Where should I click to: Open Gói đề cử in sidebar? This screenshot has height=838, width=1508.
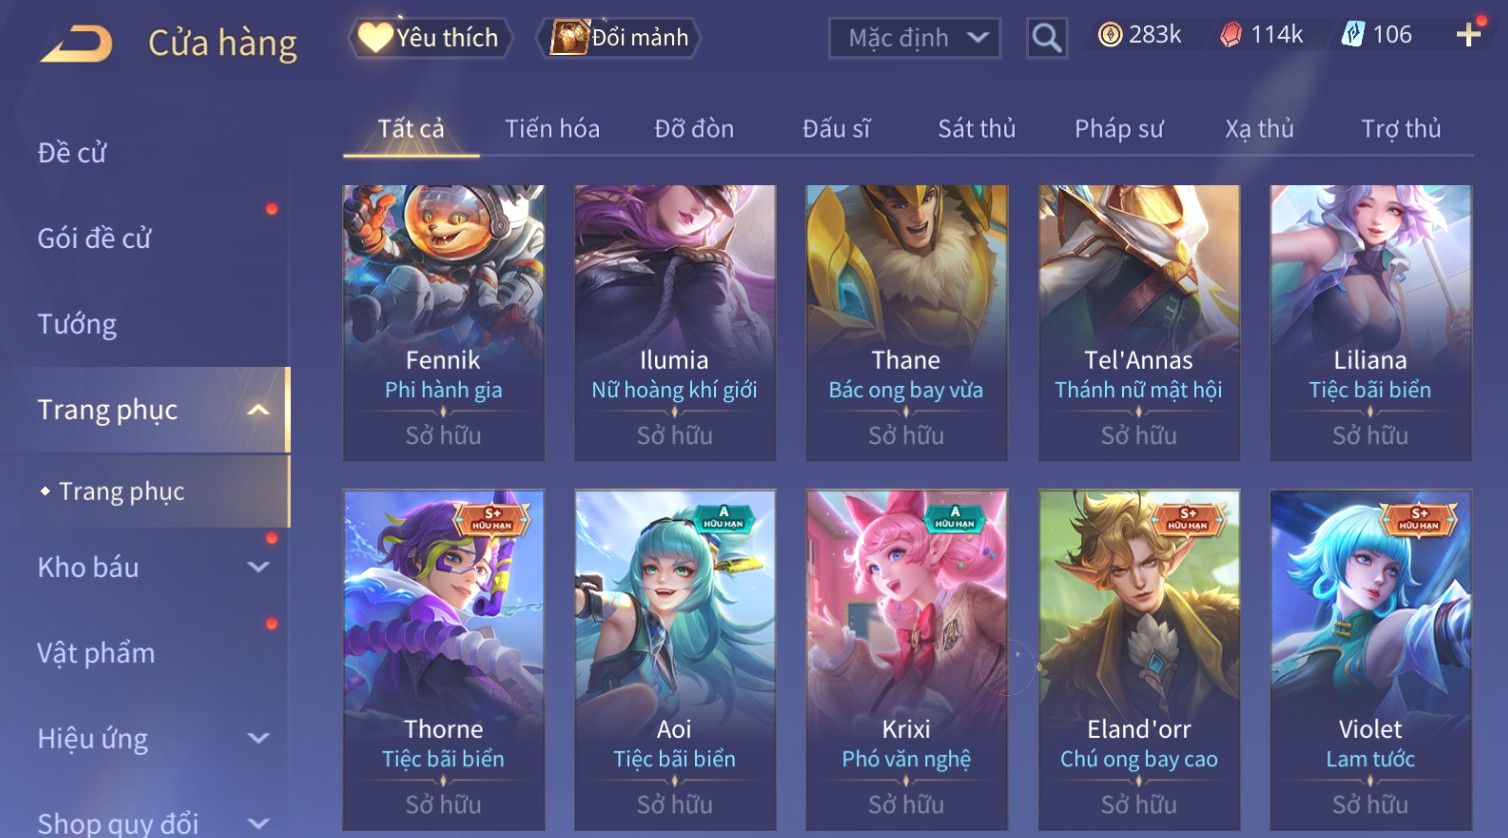(x=94, y=238)
